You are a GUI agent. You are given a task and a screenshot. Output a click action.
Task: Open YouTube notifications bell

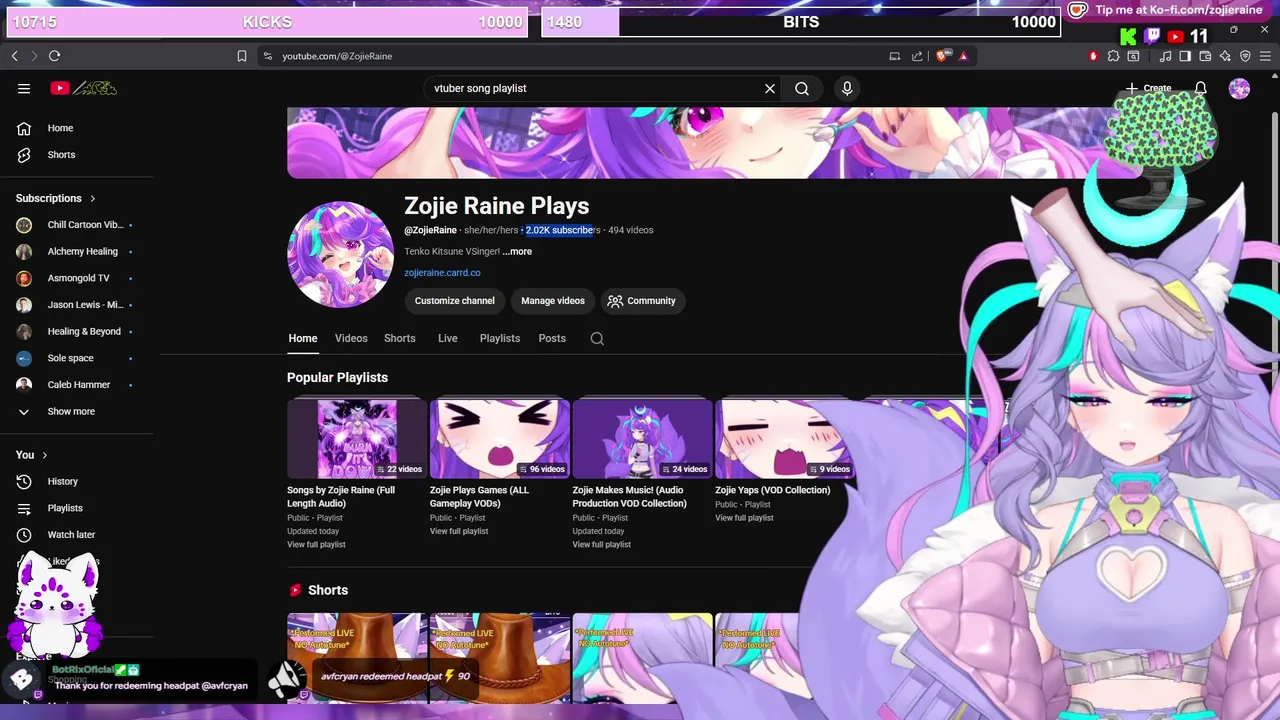(x=1201, y=88)
